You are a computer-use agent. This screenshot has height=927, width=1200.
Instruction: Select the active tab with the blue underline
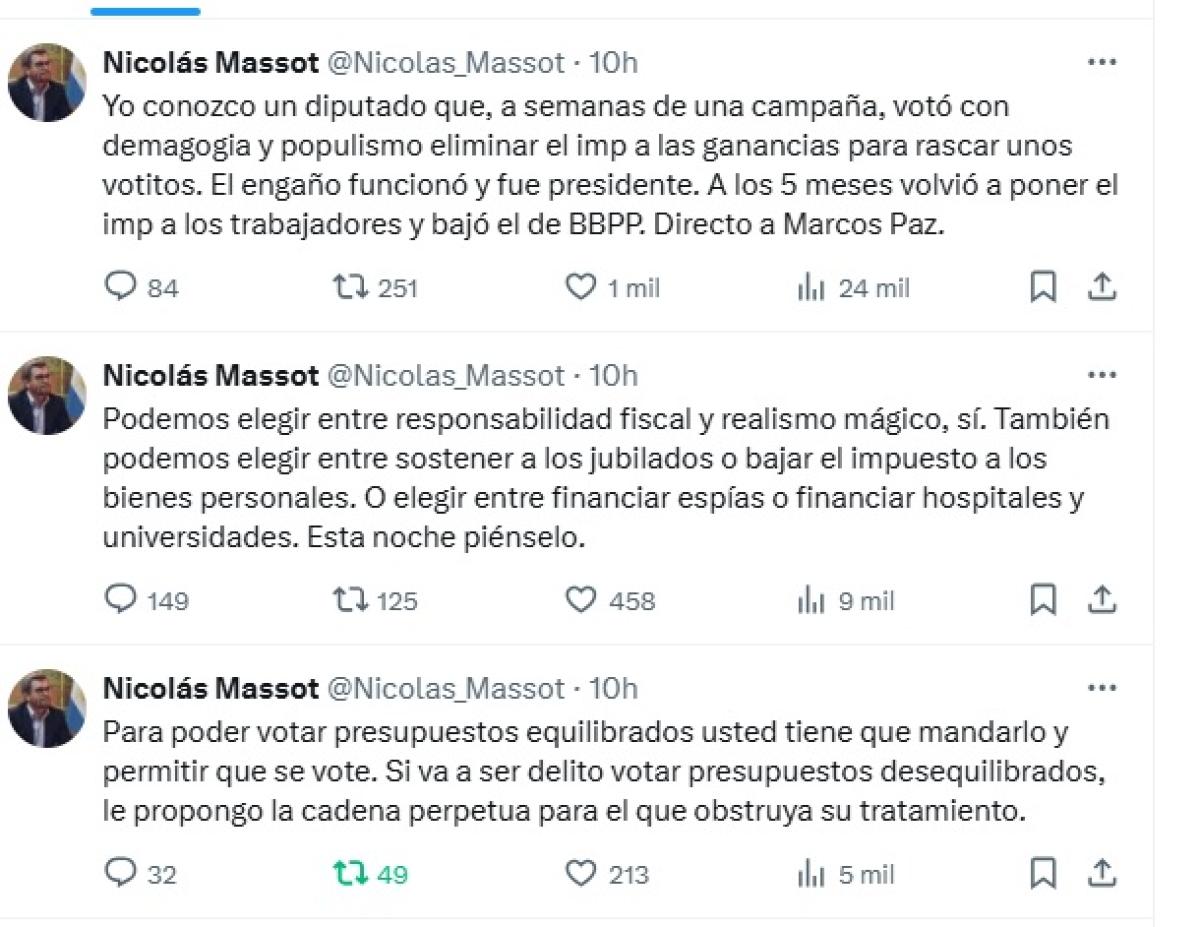coord(145,10)
